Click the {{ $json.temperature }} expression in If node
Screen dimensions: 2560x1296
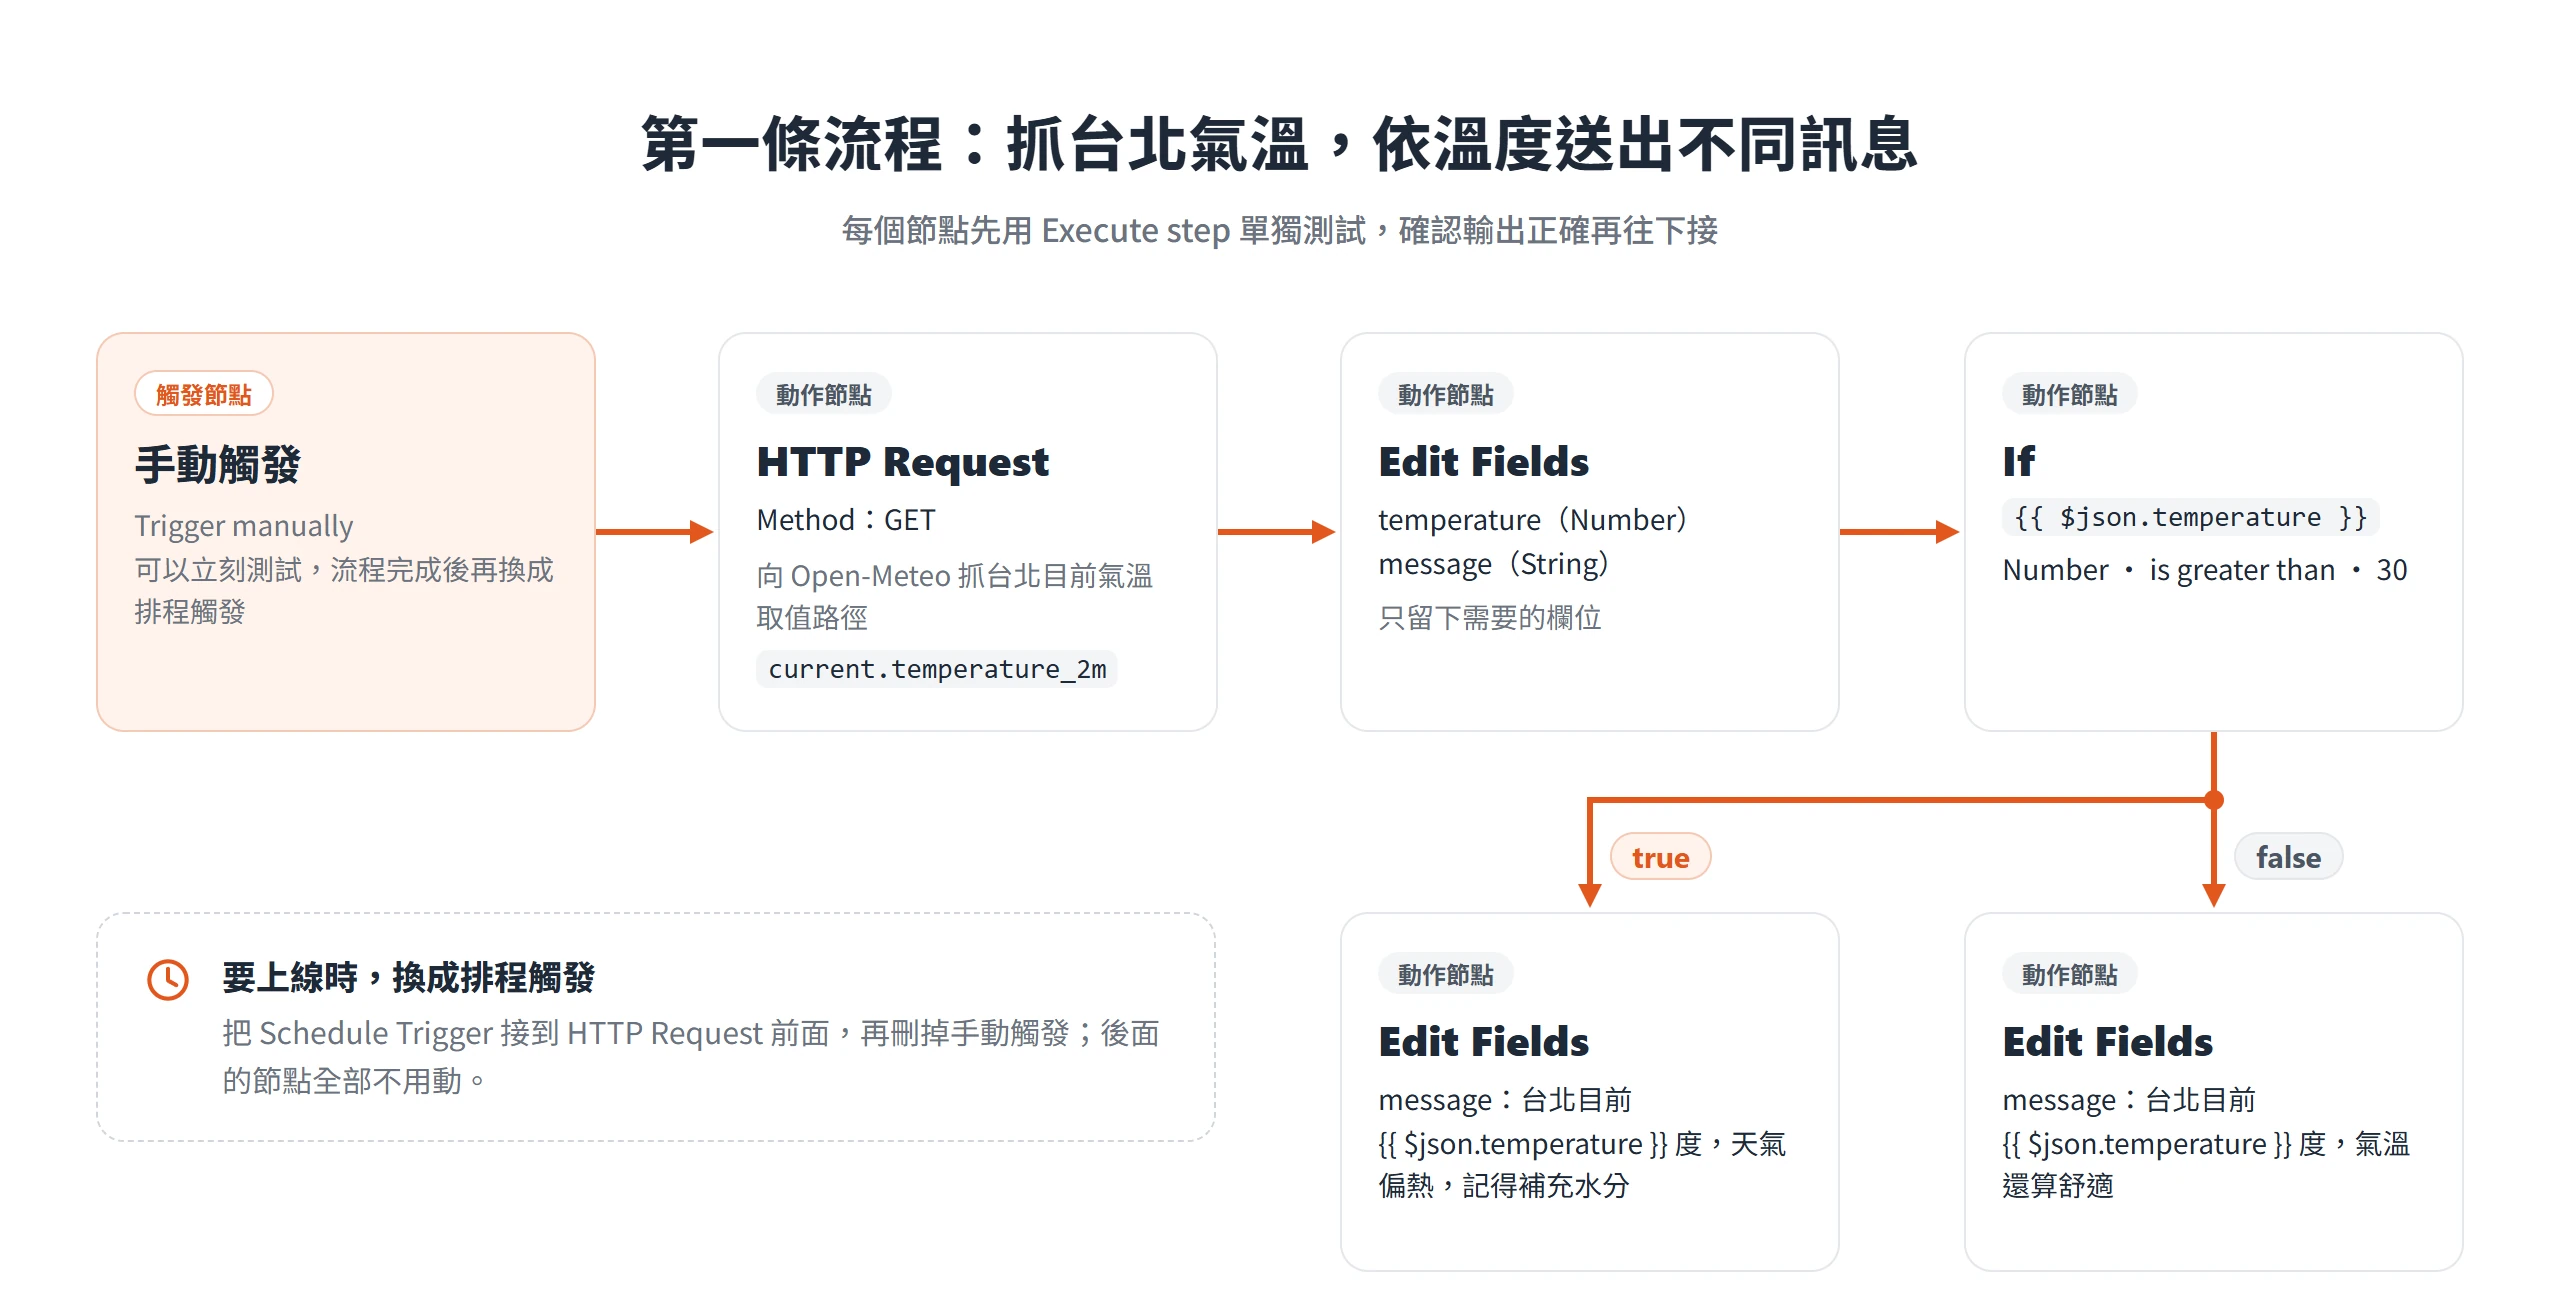pyautogui.click(x=2191, y=517)
